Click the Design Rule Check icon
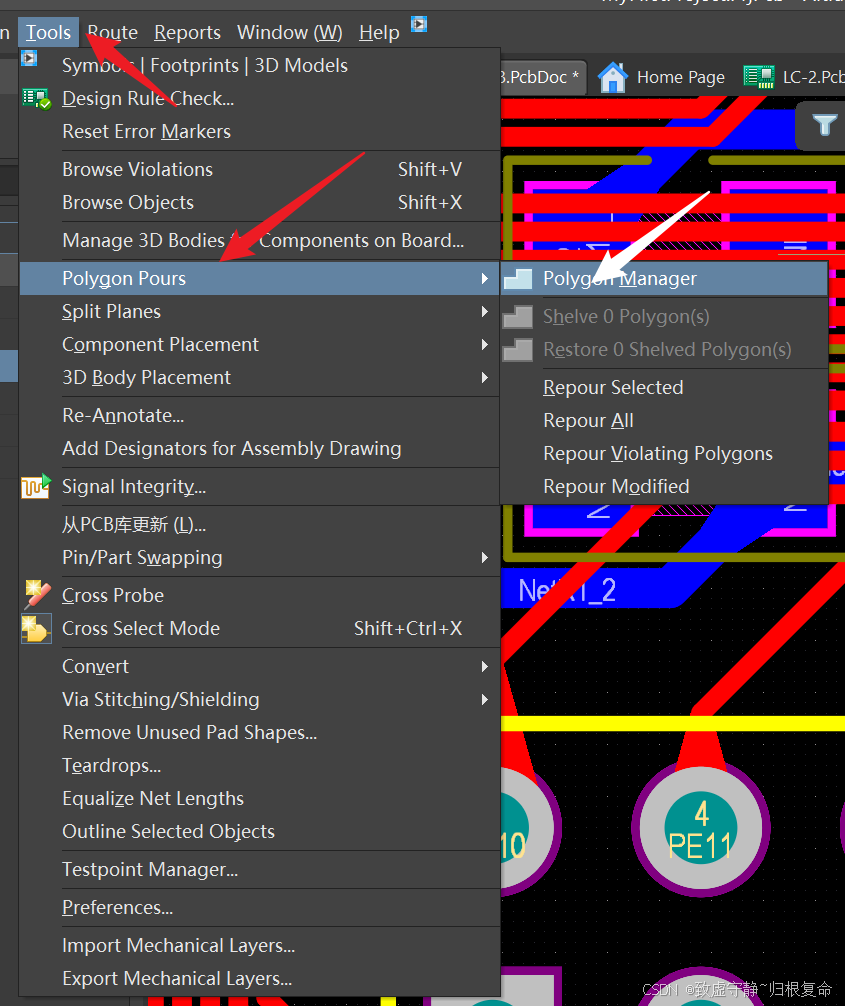845x1006 pixels. coord(36,99)
